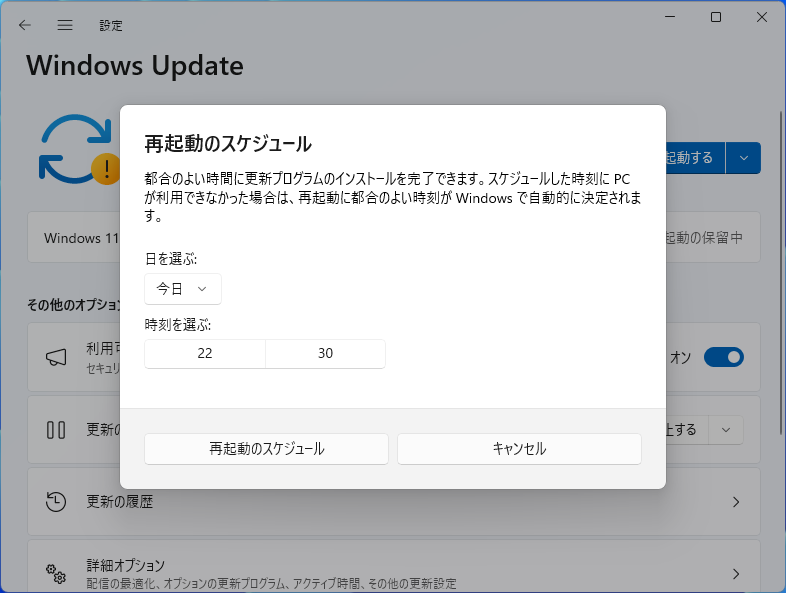Click the back arrow in Settings
Image resolution: width=786 pixels, height=593 pixels.
(25, 25)
